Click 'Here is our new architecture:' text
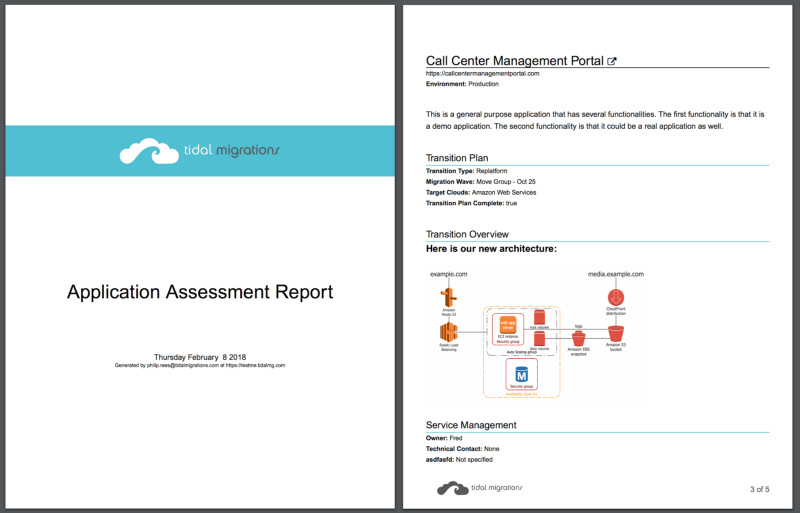This screenshot has width=800, height=513. (491, 249)
